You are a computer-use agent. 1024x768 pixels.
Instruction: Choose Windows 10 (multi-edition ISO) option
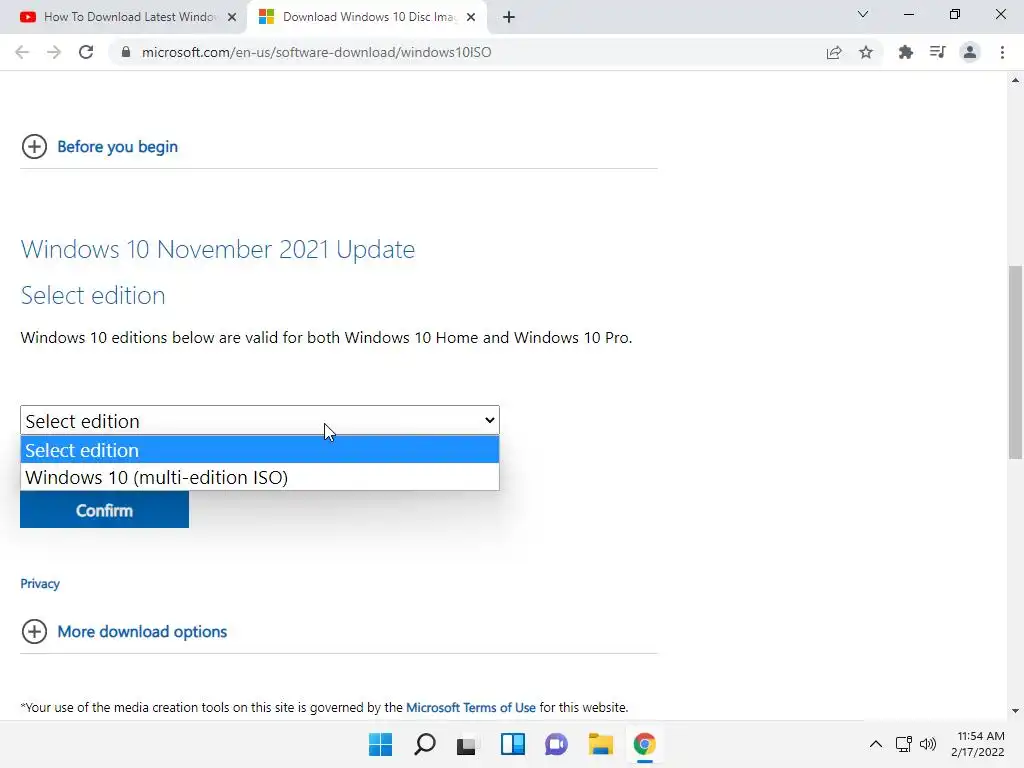260,477
